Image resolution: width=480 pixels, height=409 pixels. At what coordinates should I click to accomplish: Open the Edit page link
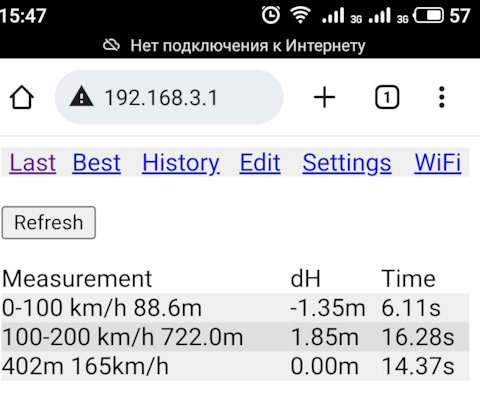260,163
